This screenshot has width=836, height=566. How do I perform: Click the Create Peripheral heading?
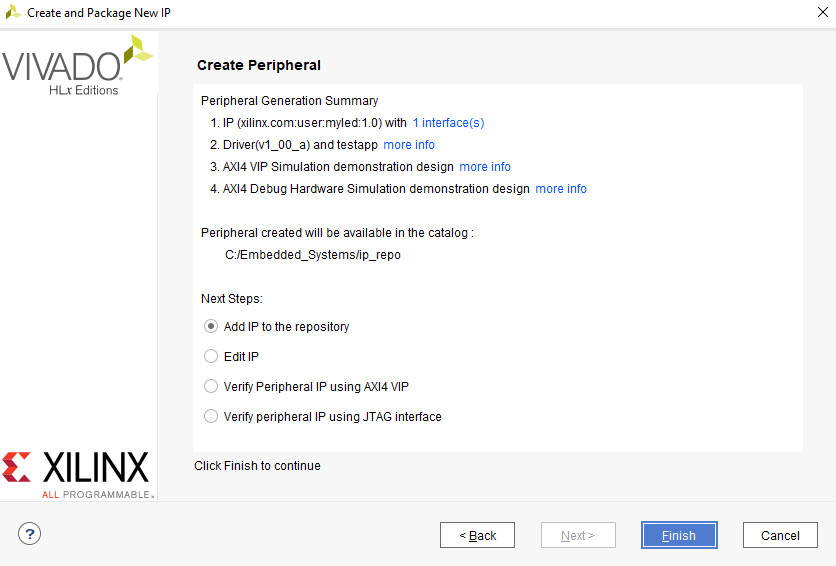(259, 65)
